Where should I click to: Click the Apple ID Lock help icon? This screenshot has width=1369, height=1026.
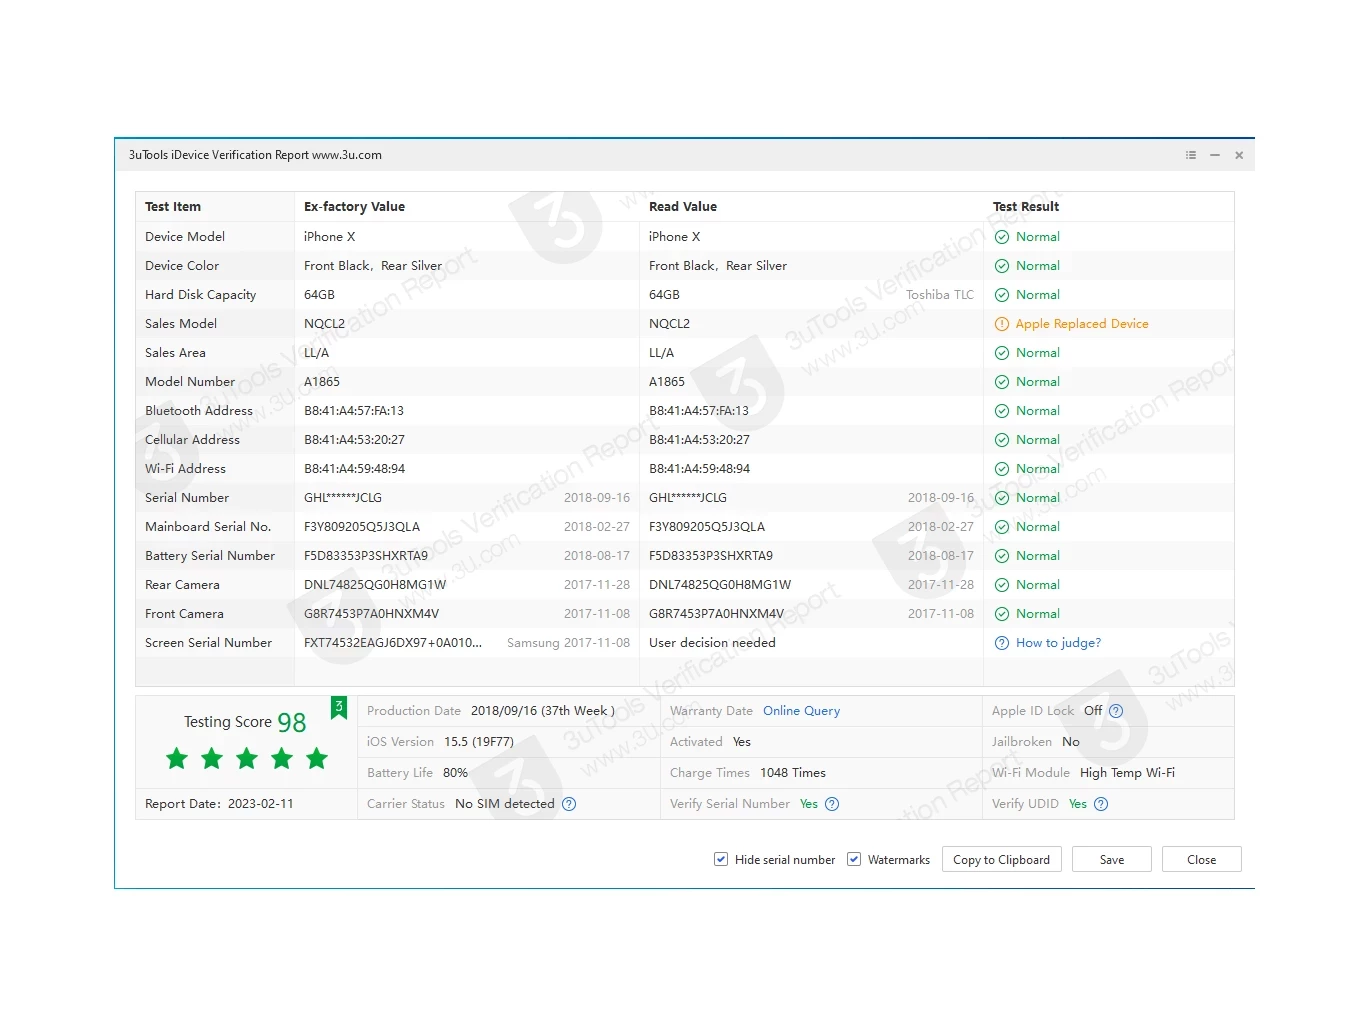(1116, 711)
